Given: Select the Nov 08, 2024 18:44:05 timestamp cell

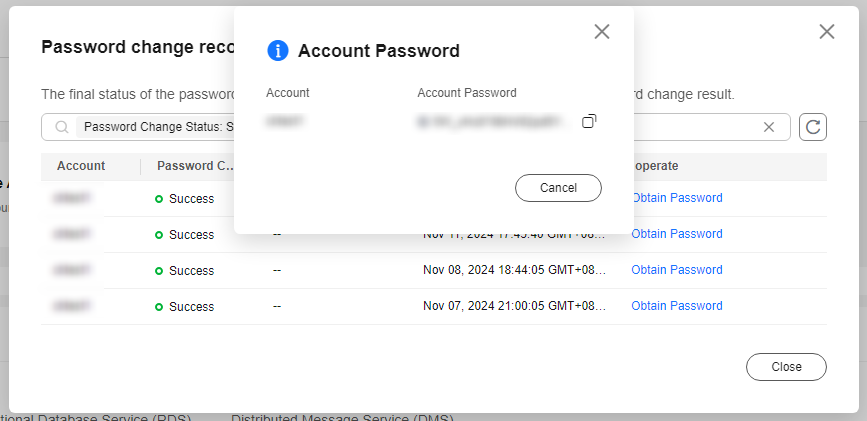Looking at the screenshot, I should [x=515, y=270].
